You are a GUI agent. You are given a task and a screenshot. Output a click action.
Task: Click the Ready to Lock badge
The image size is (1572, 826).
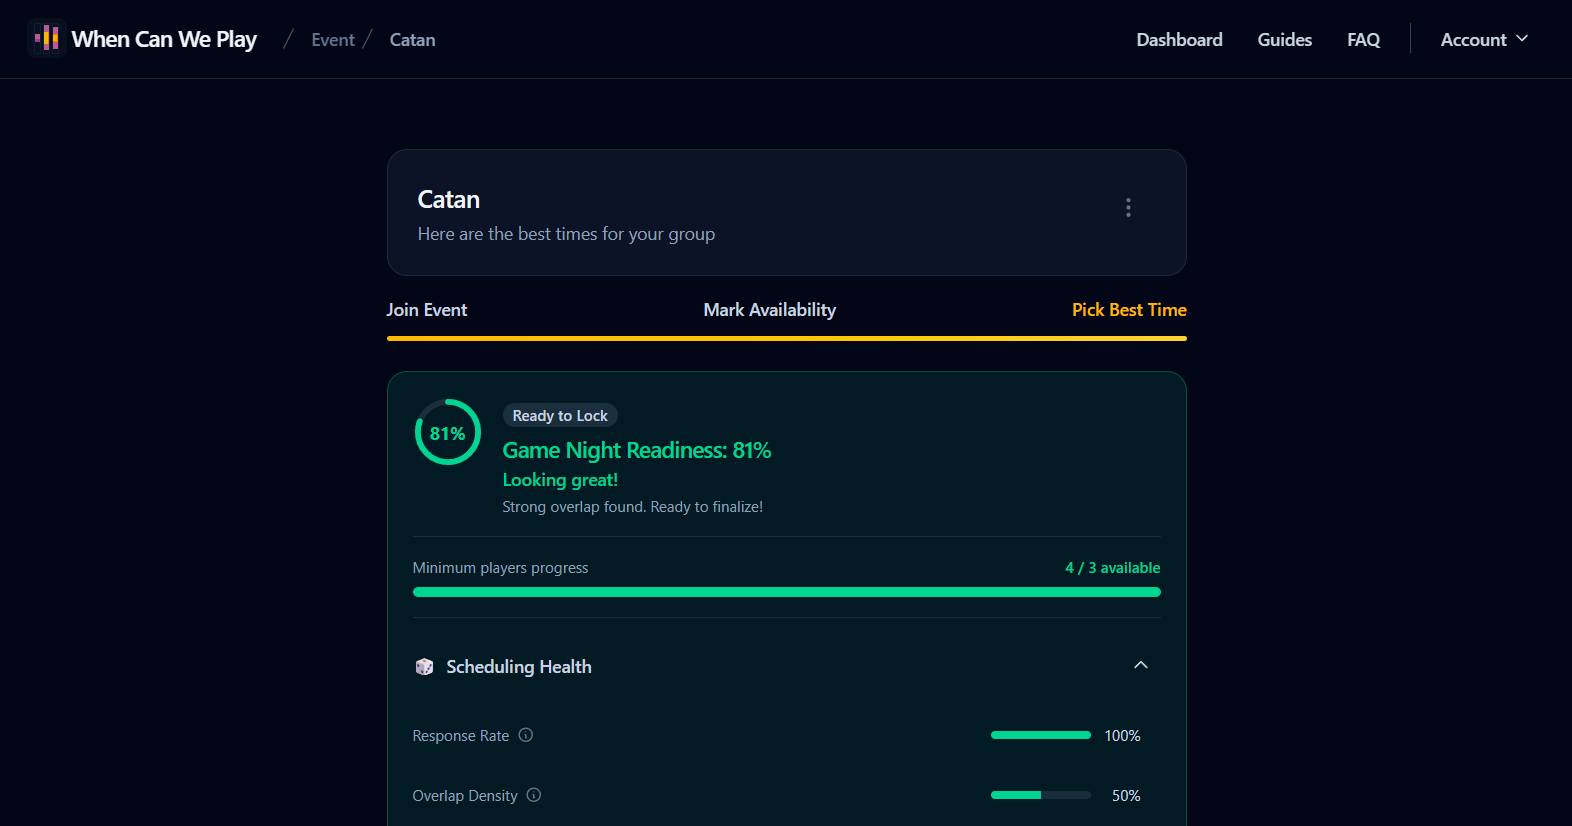[560, 415]
